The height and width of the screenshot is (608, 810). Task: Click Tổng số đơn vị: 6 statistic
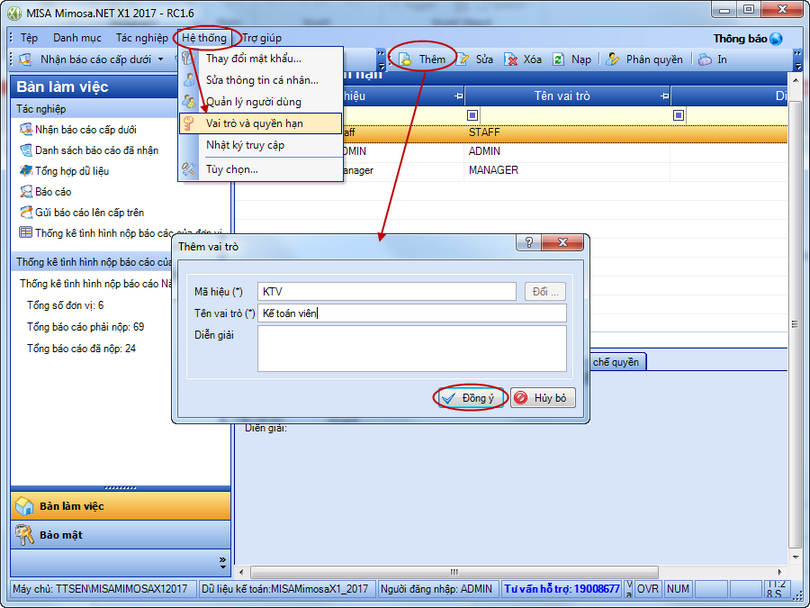click(x=66, y=305)
